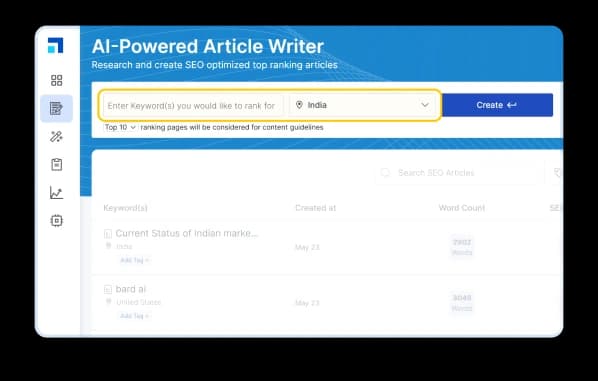Click the tag filter icon right of search
Screen dimensions: 598x381
pos(558,173)
